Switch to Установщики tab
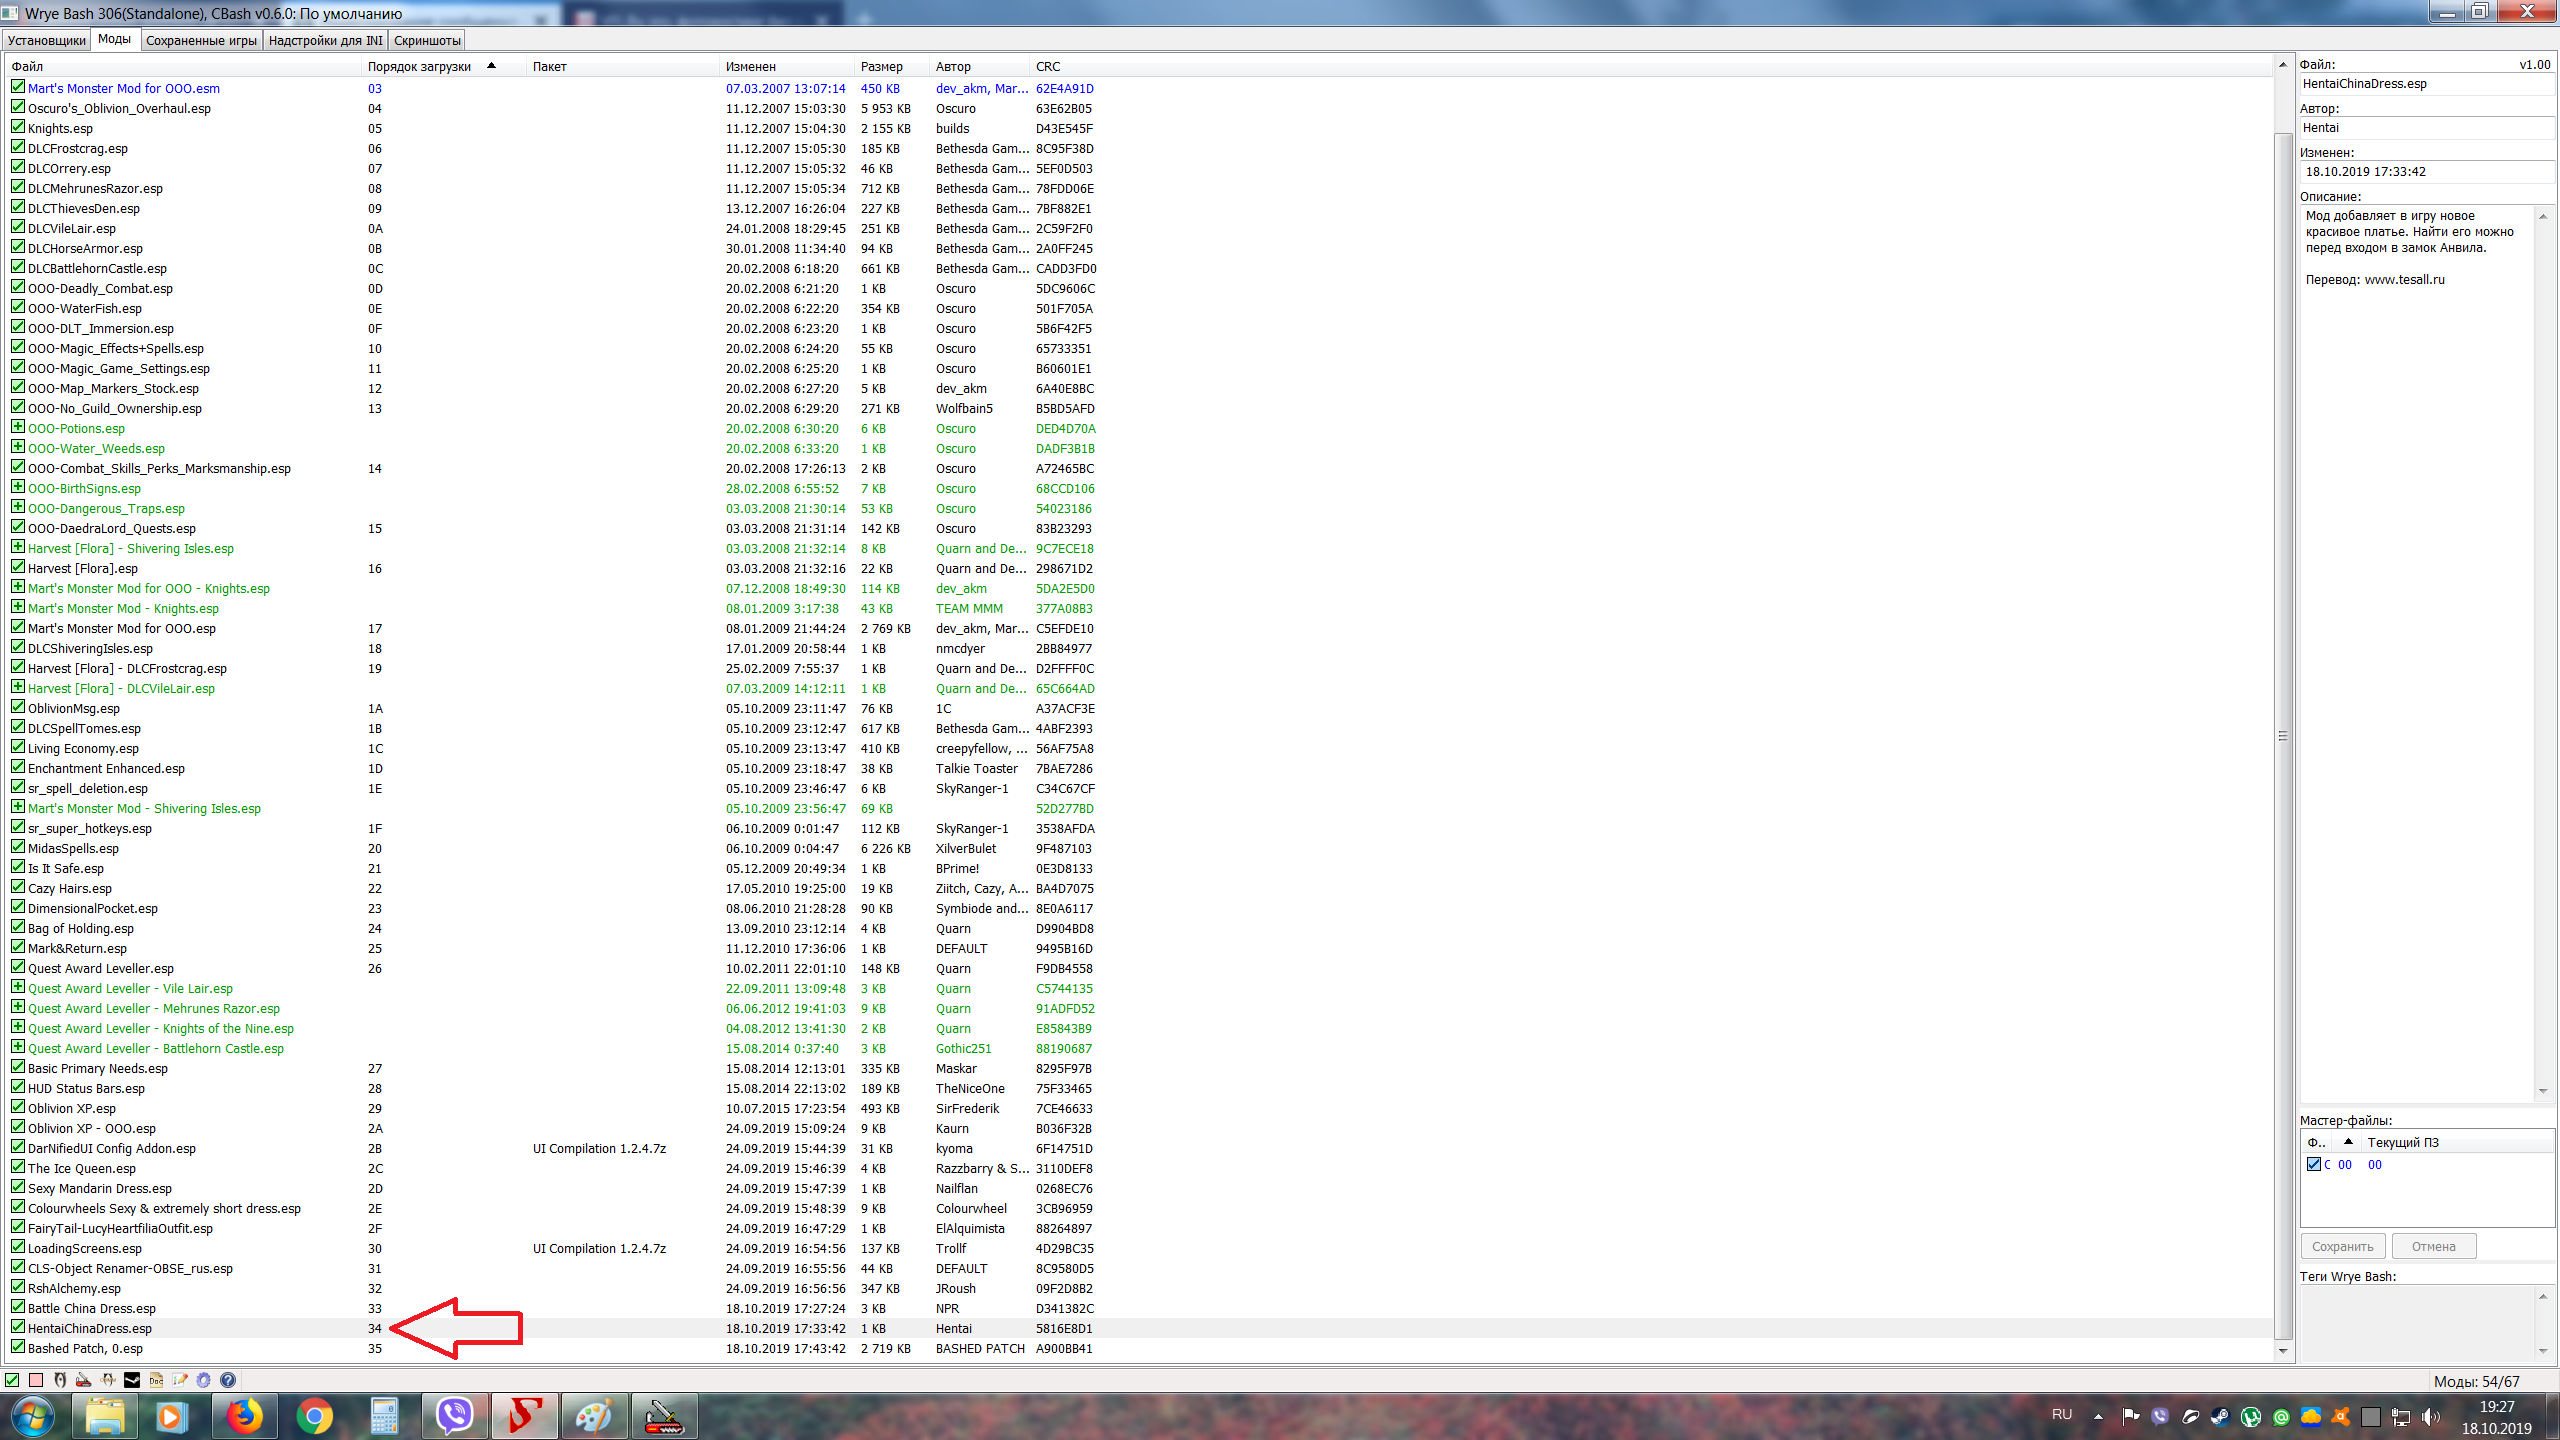This screenshot has width=2560, height=1440. (47, 40)
